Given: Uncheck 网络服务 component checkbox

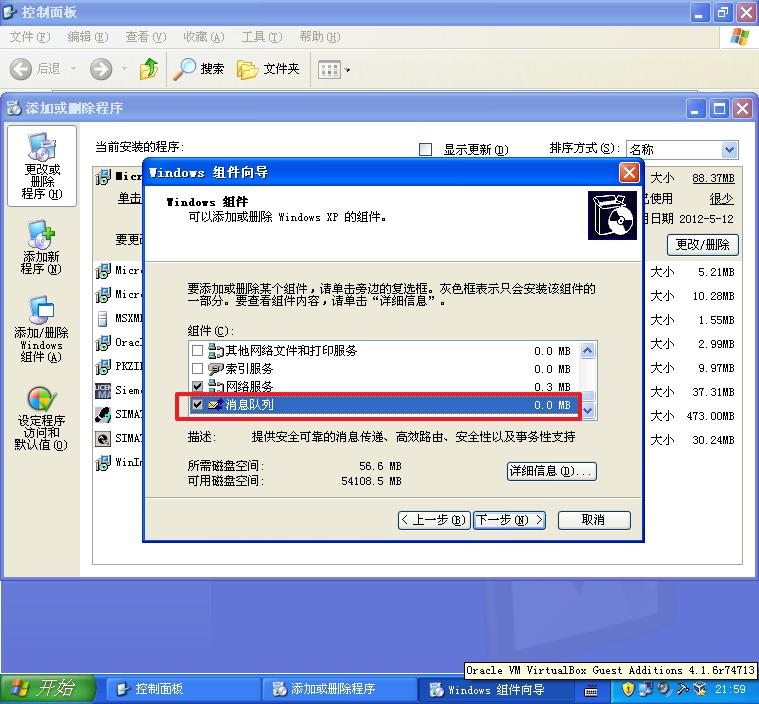Looking at the screenshot, I should [197, 386].
